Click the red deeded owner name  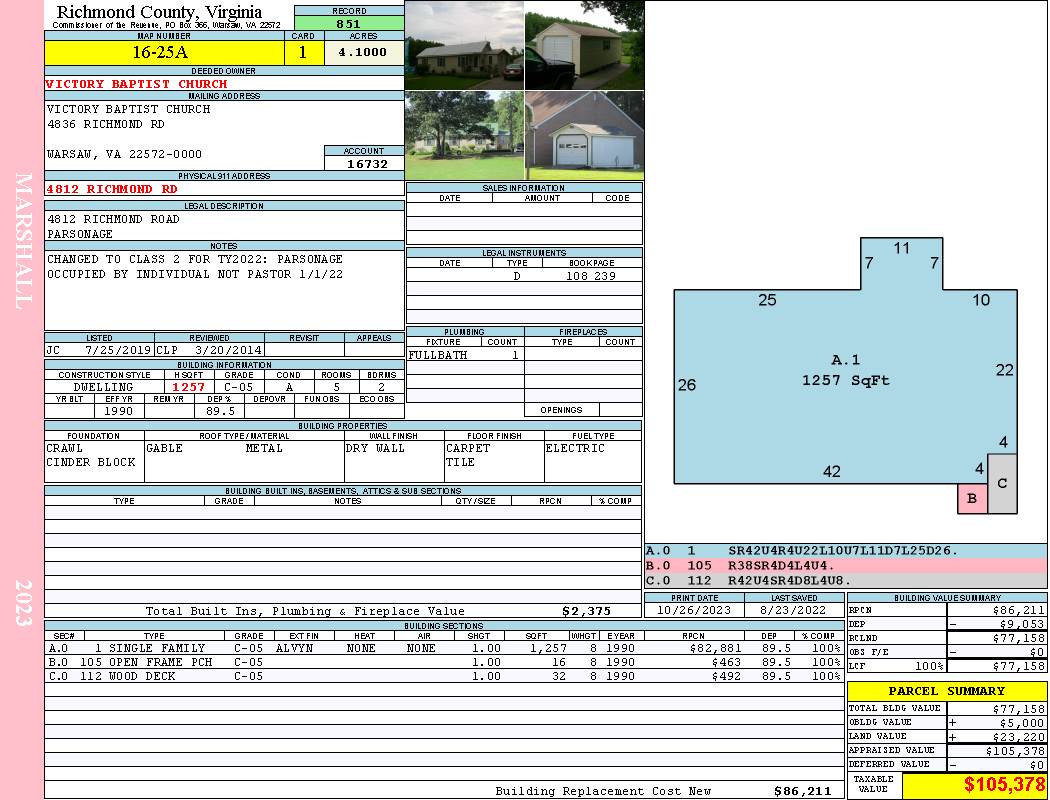pyautogui.click(x=136, y=84)
